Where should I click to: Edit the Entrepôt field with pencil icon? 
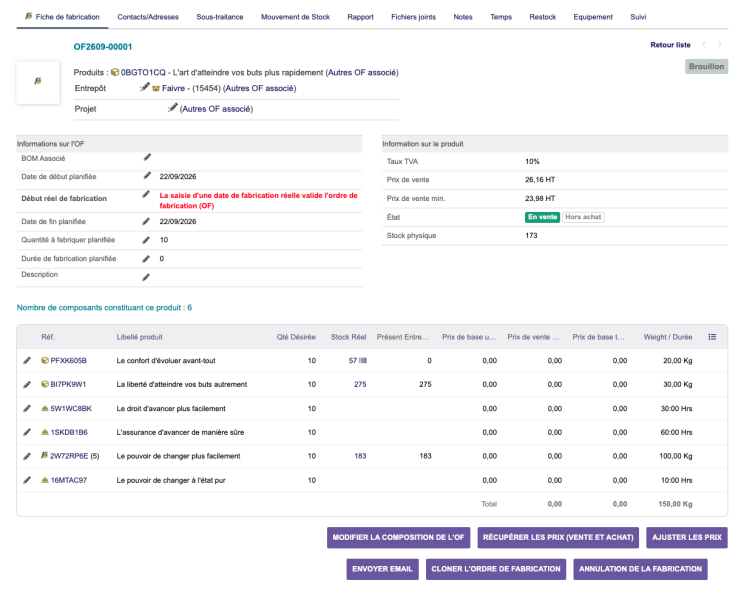point(145,87)
